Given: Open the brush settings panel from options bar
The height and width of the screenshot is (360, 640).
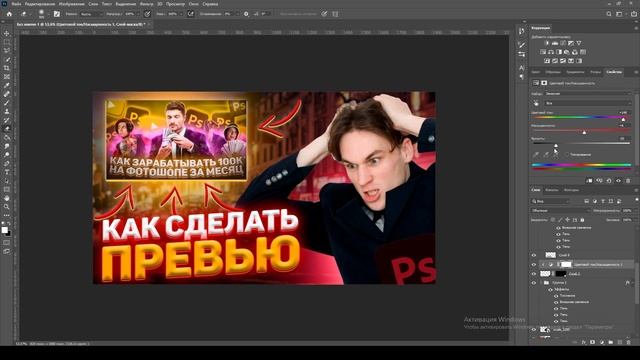Looking at the screenshot, I should [57, 14].
